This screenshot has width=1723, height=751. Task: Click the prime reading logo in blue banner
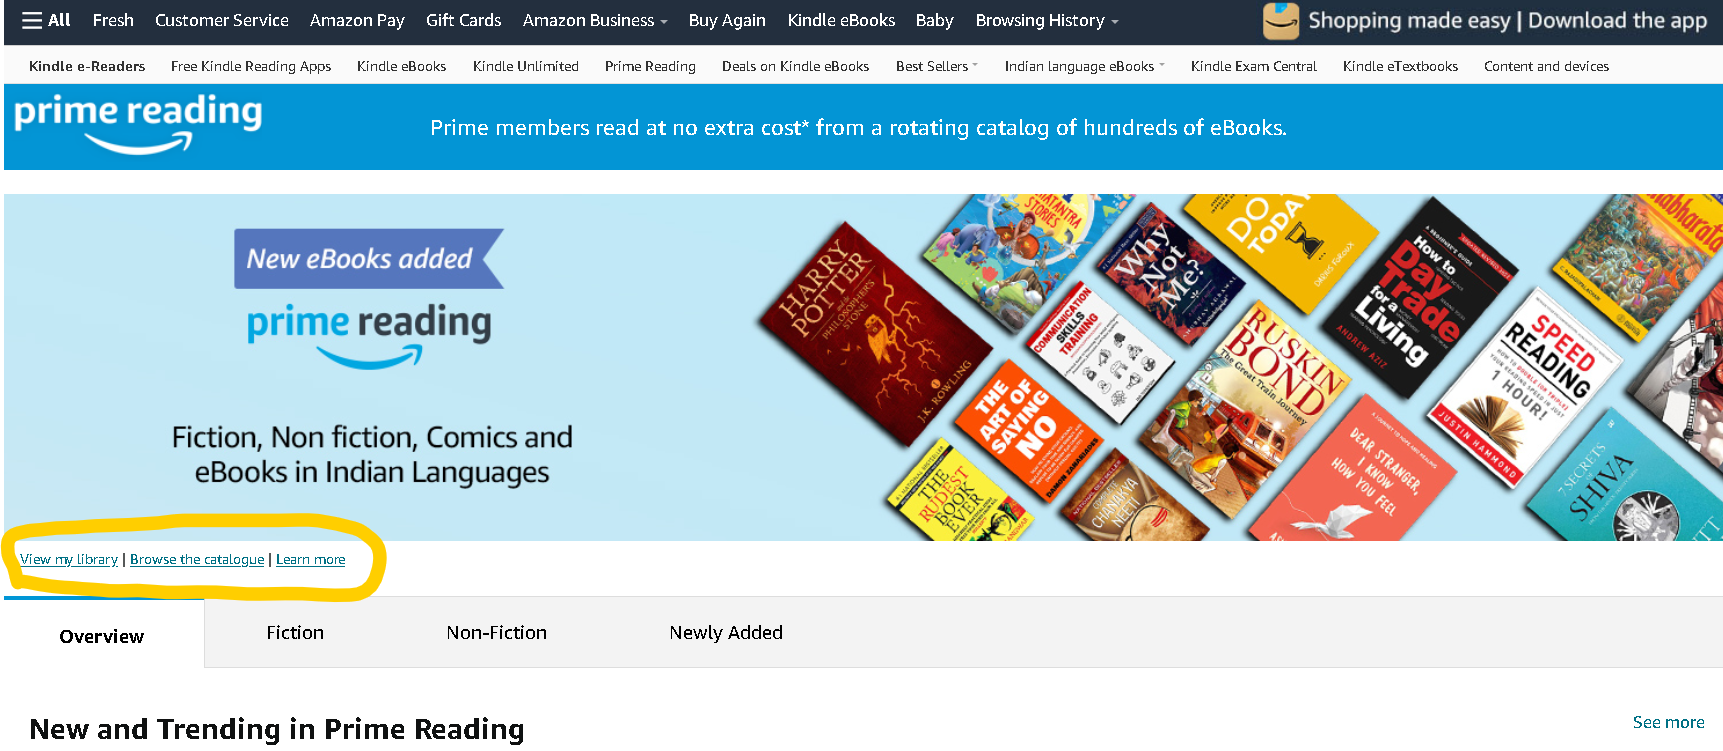tap(138, 124)
